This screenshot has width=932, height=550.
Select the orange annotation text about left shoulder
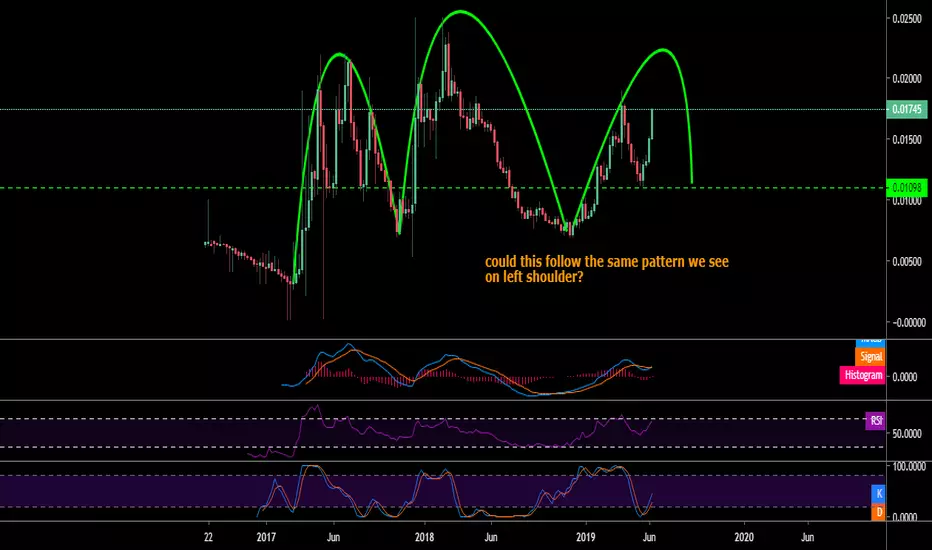(x=606, y=269)
